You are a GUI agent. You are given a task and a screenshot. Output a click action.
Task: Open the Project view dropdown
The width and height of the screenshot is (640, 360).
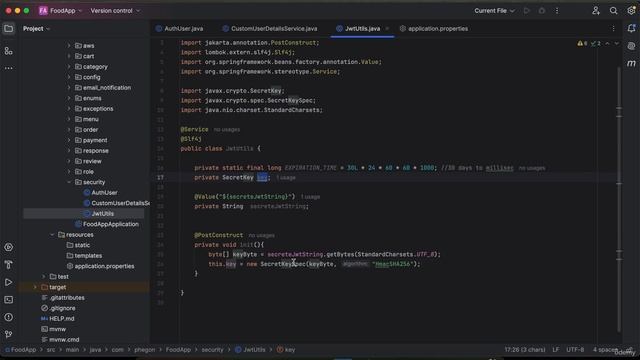[x=36, y=29]
